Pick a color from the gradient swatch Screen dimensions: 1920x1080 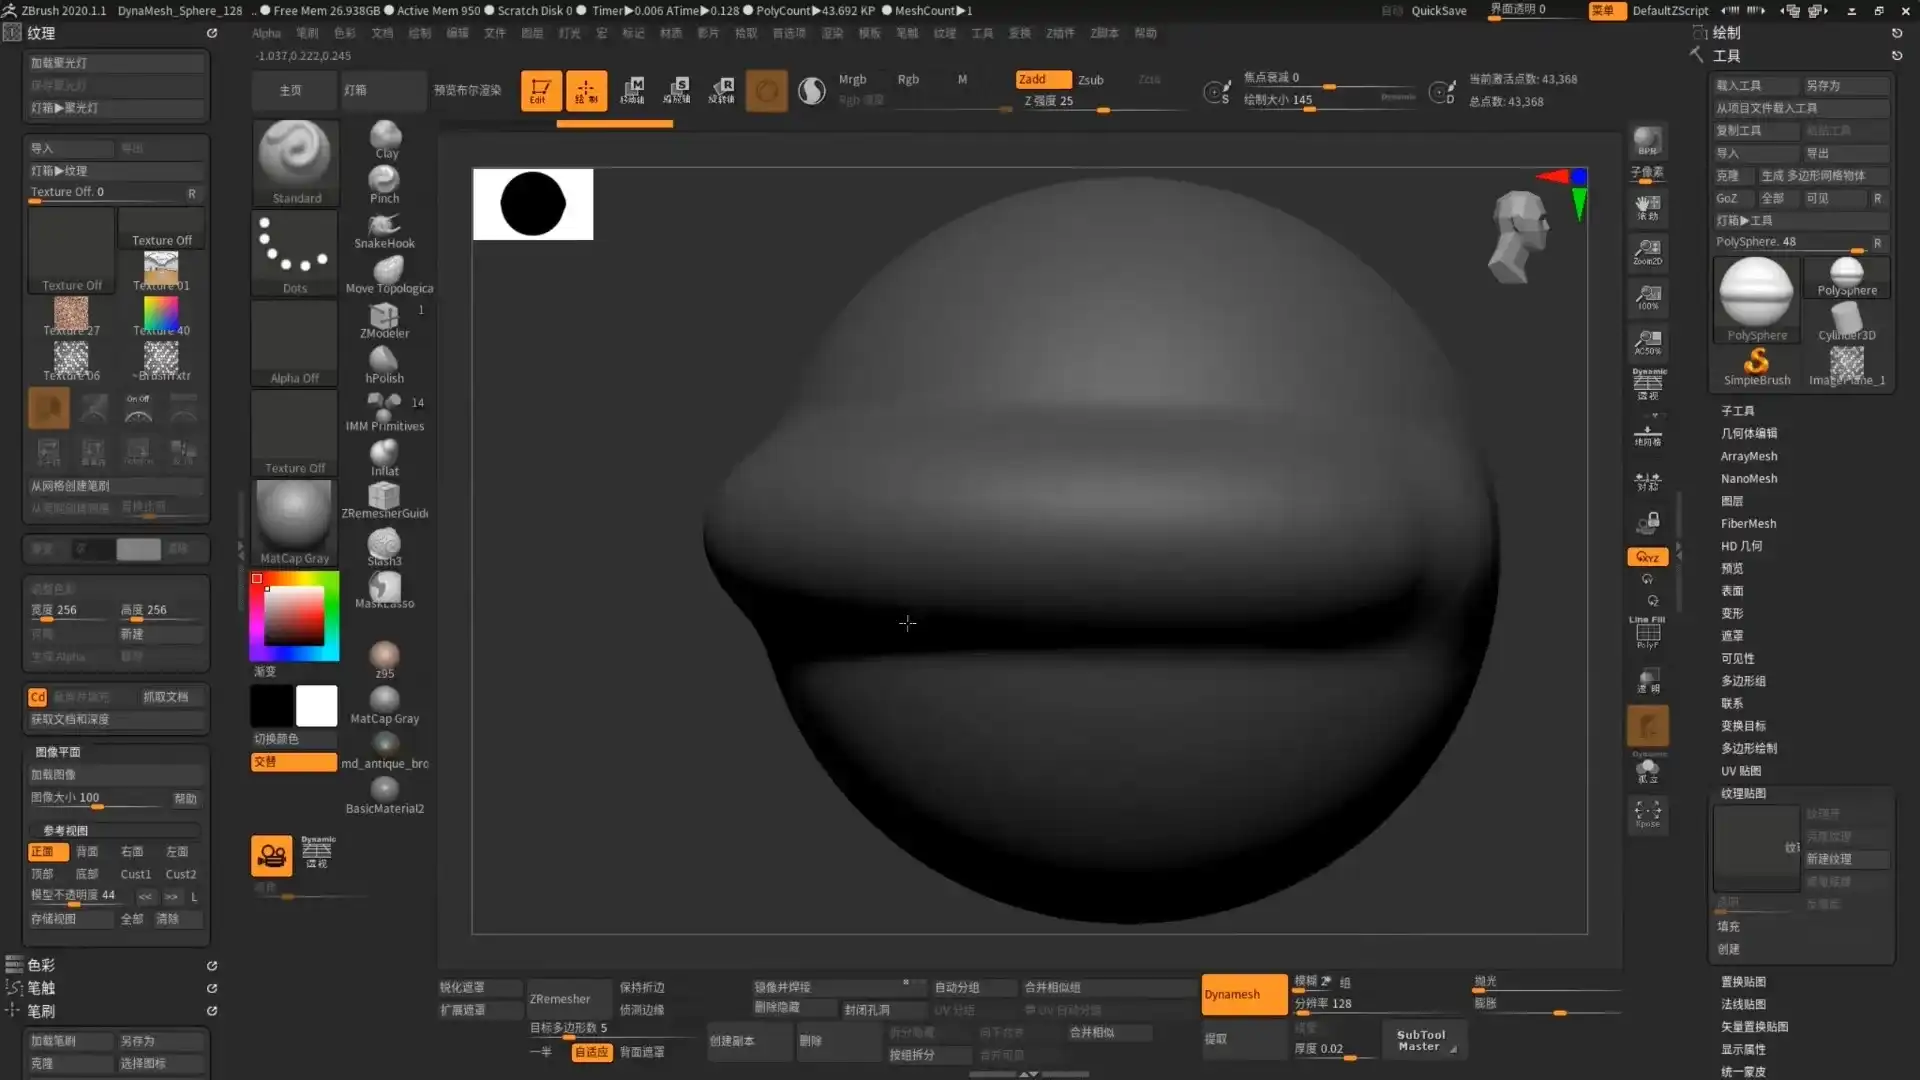tap(293, 617)
